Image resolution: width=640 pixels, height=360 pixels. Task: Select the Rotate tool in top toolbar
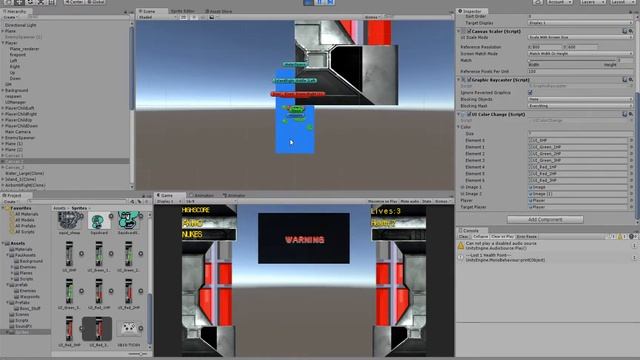[30, 2]
